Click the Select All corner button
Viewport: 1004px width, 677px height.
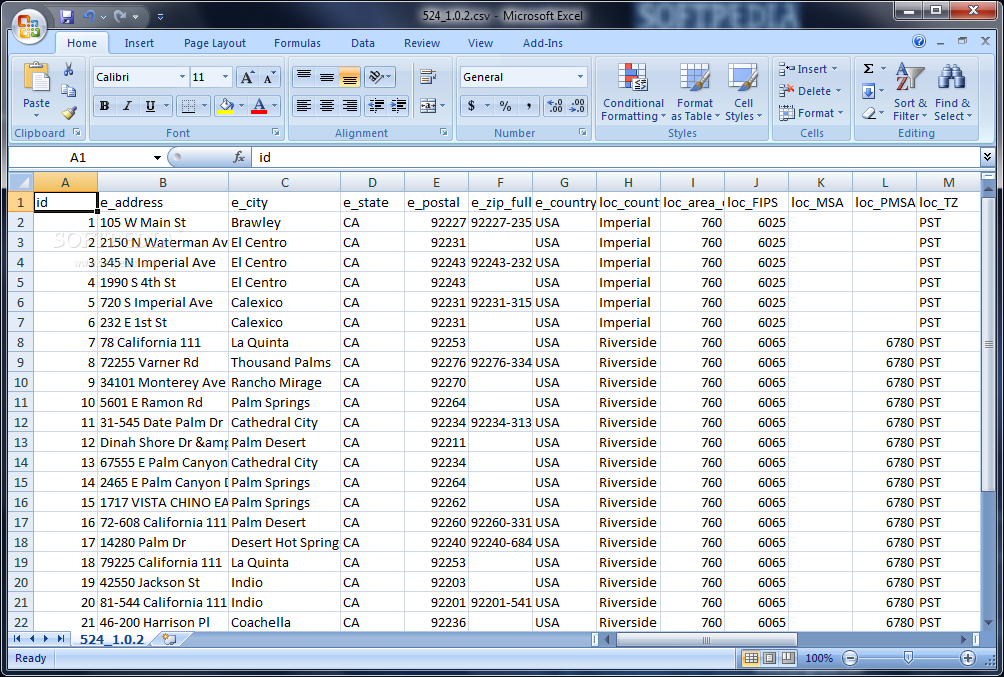coord(21,183)
